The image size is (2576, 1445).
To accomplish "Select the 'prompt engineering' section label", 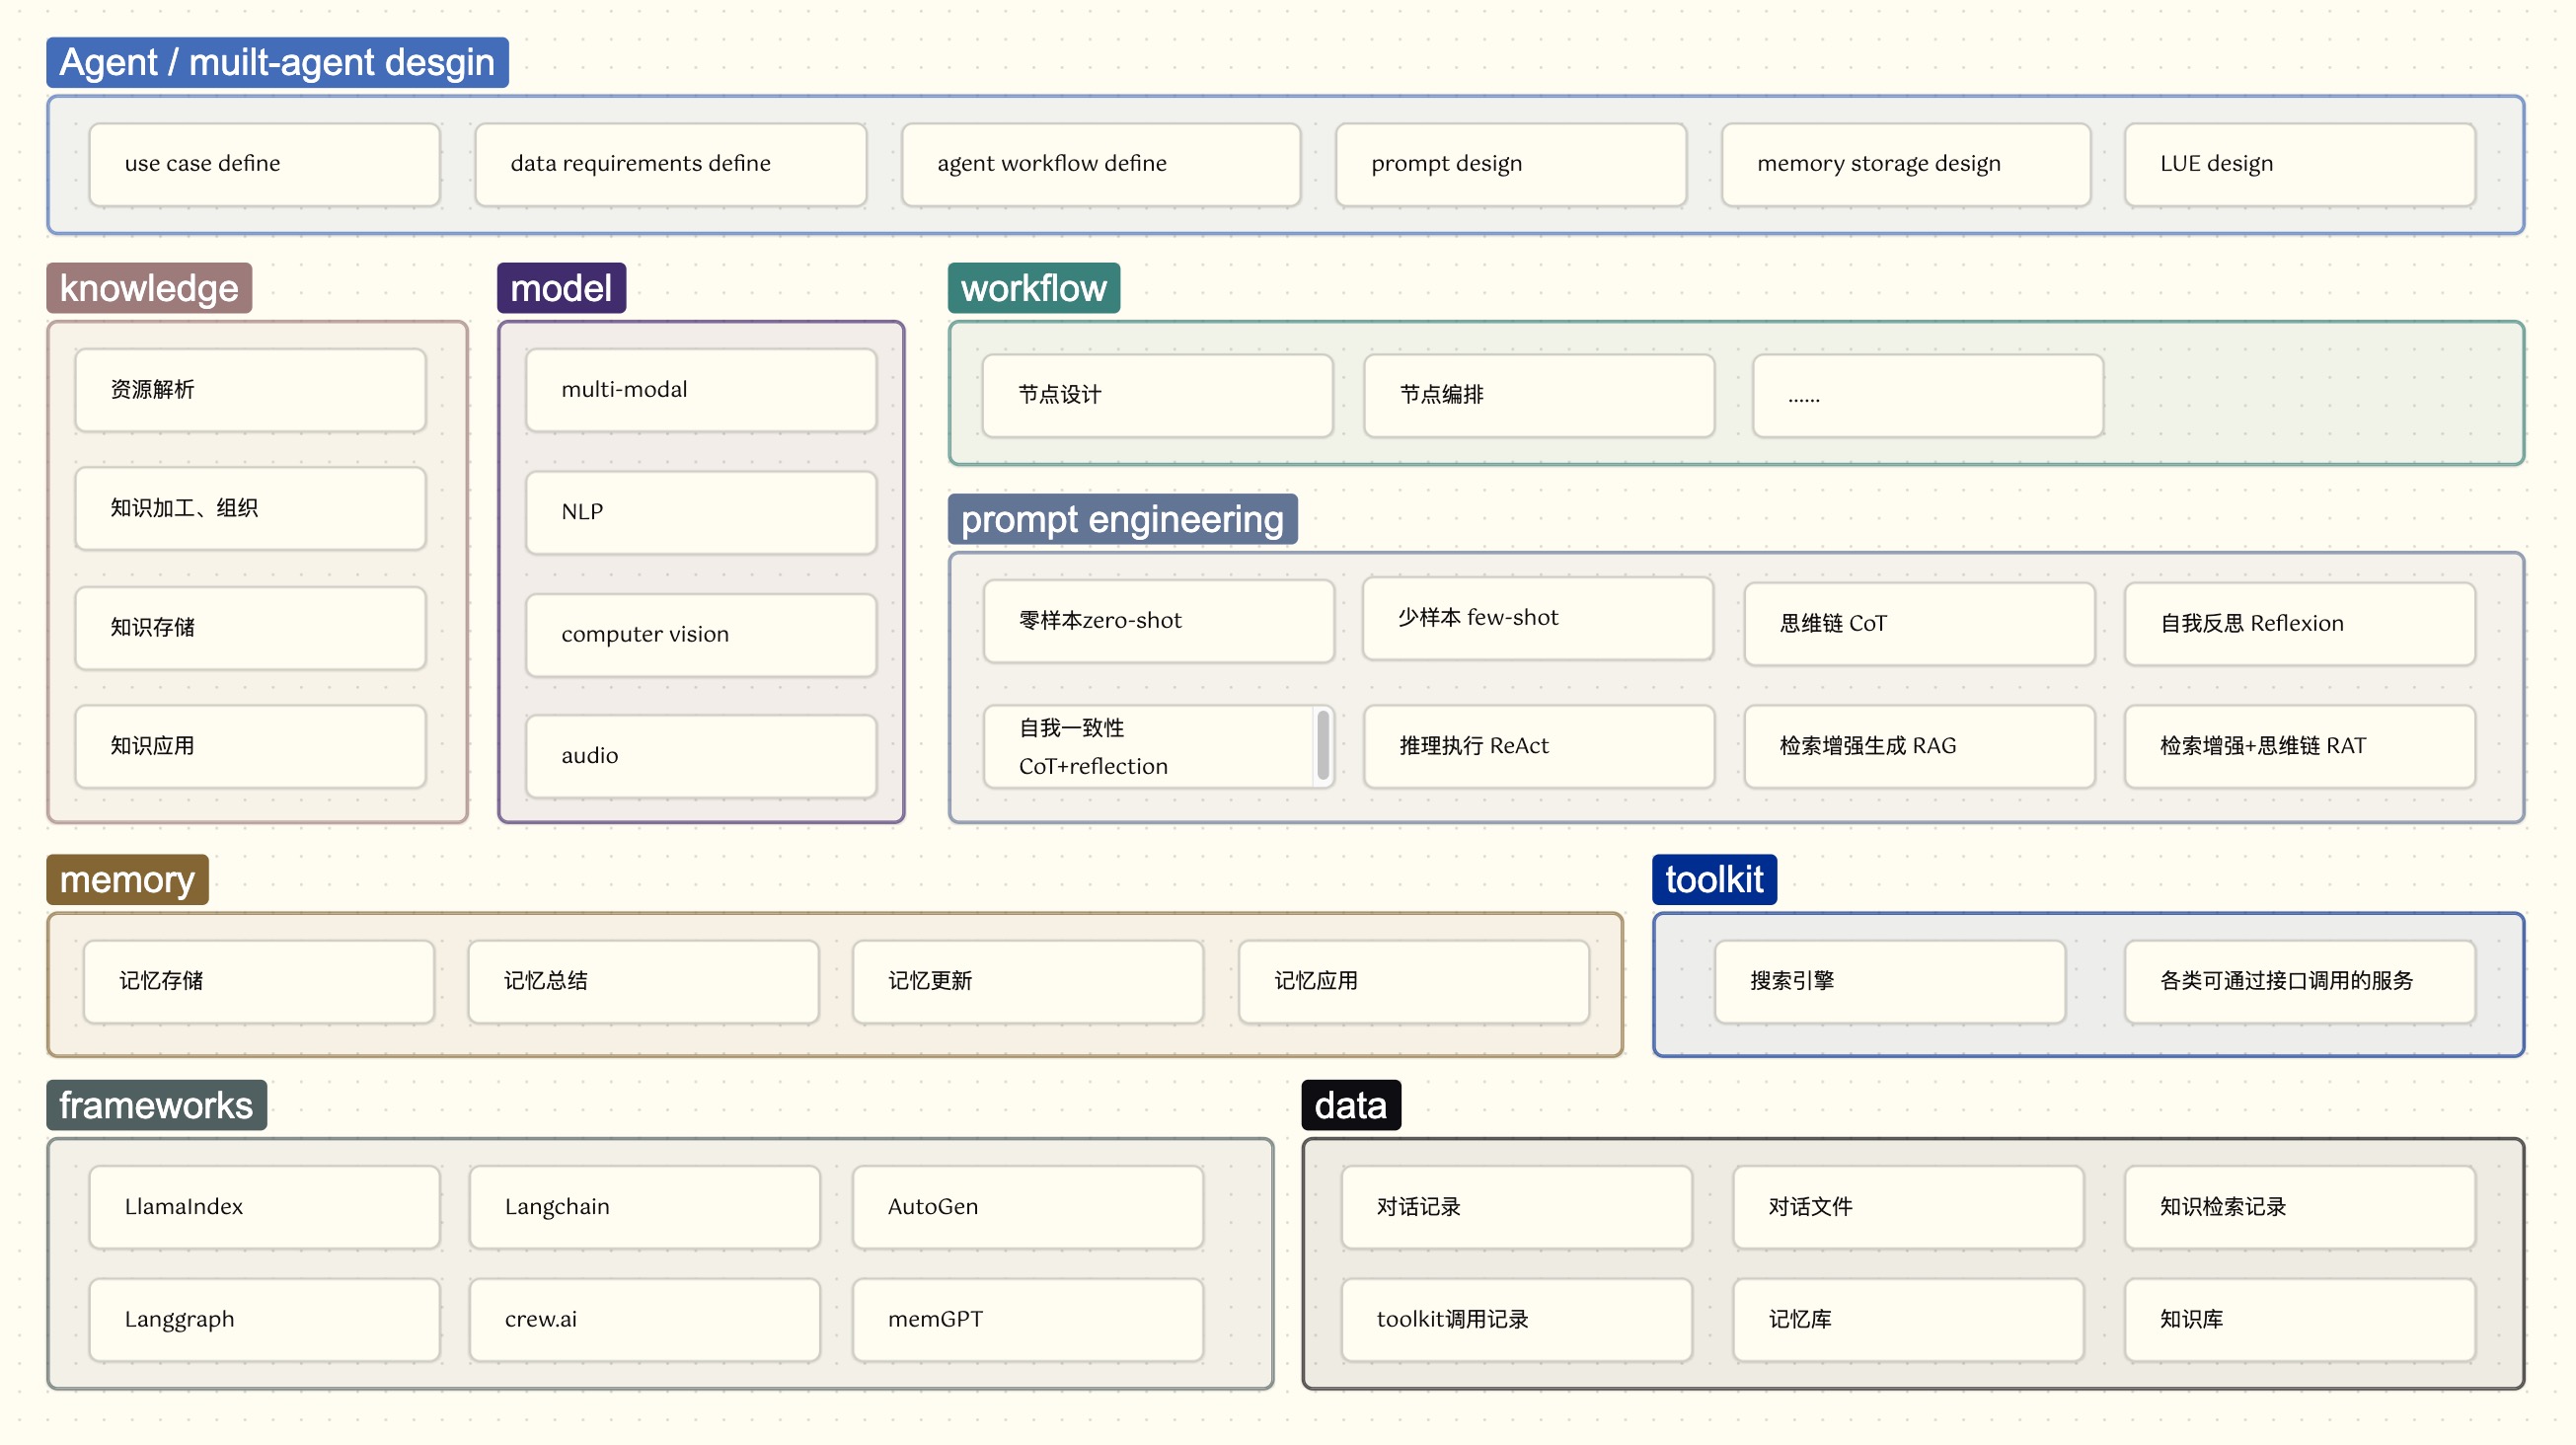I will tap(1122, 520).
